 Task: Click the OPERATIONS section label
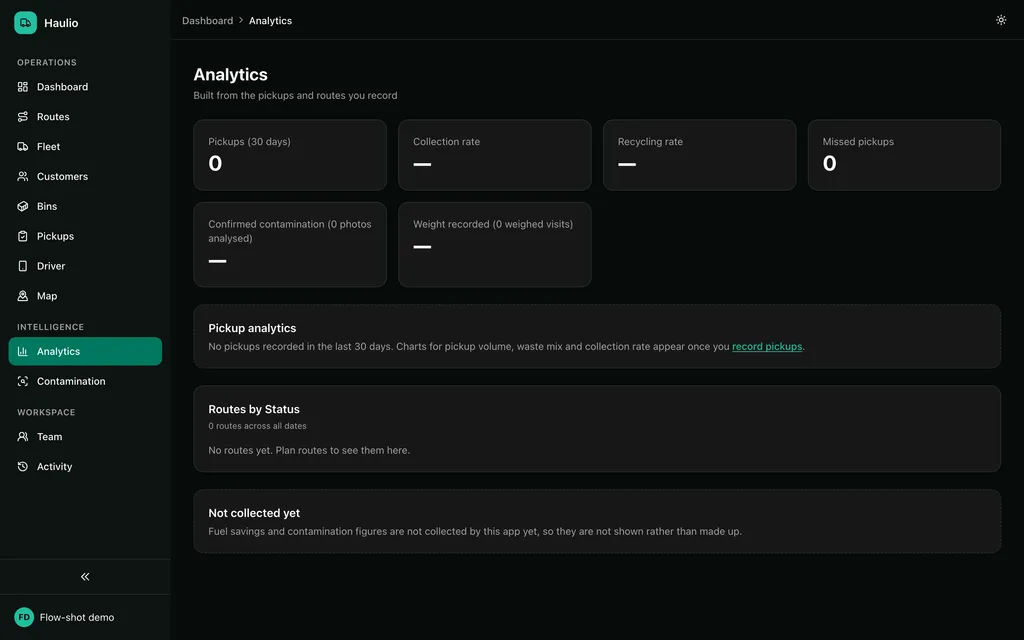tap(47, 63)
